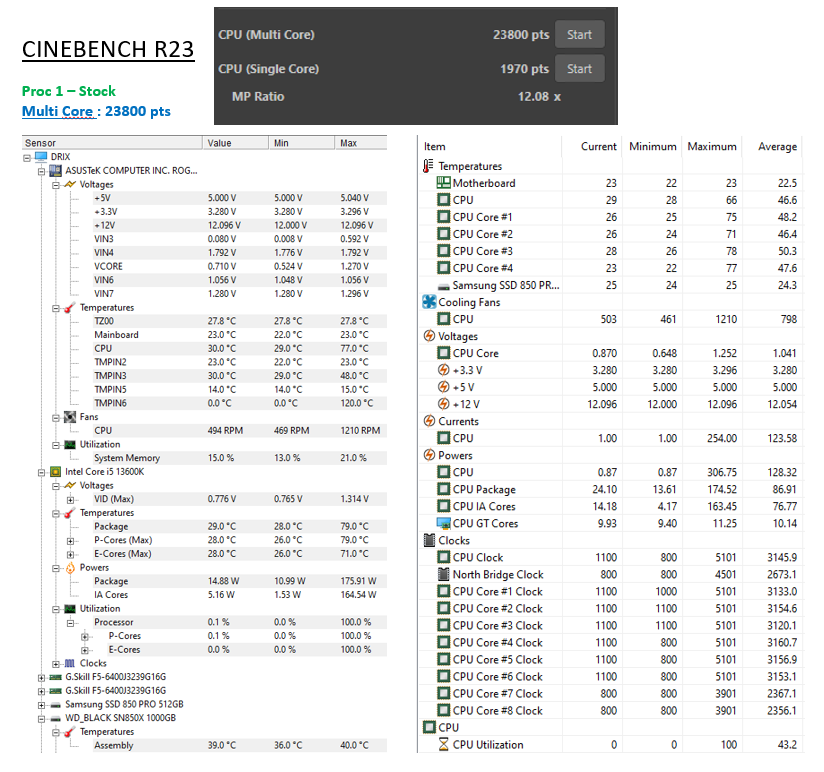Screen dimensions: 824x772
Task: Click the Maximum column header in right table
Action: (712, 147)
